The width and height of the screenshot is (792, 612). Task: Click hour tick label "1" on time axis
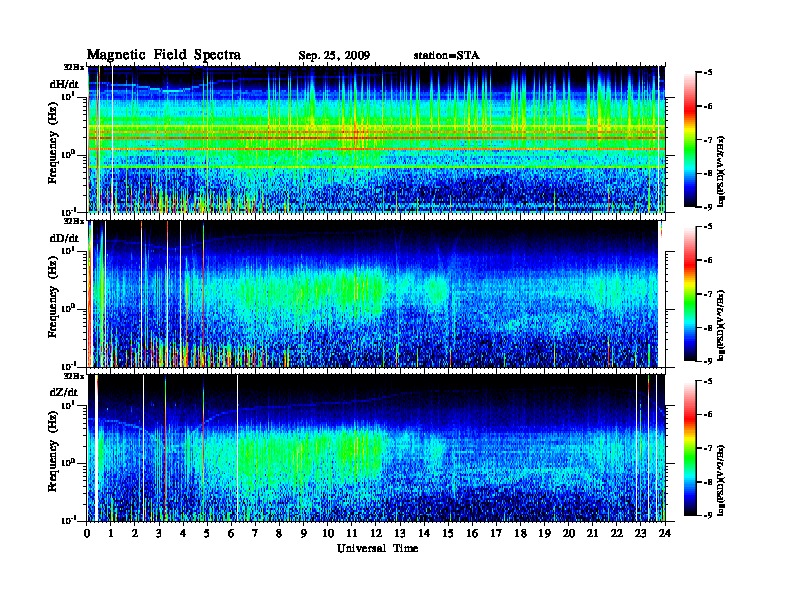click(x=111, y=533)
